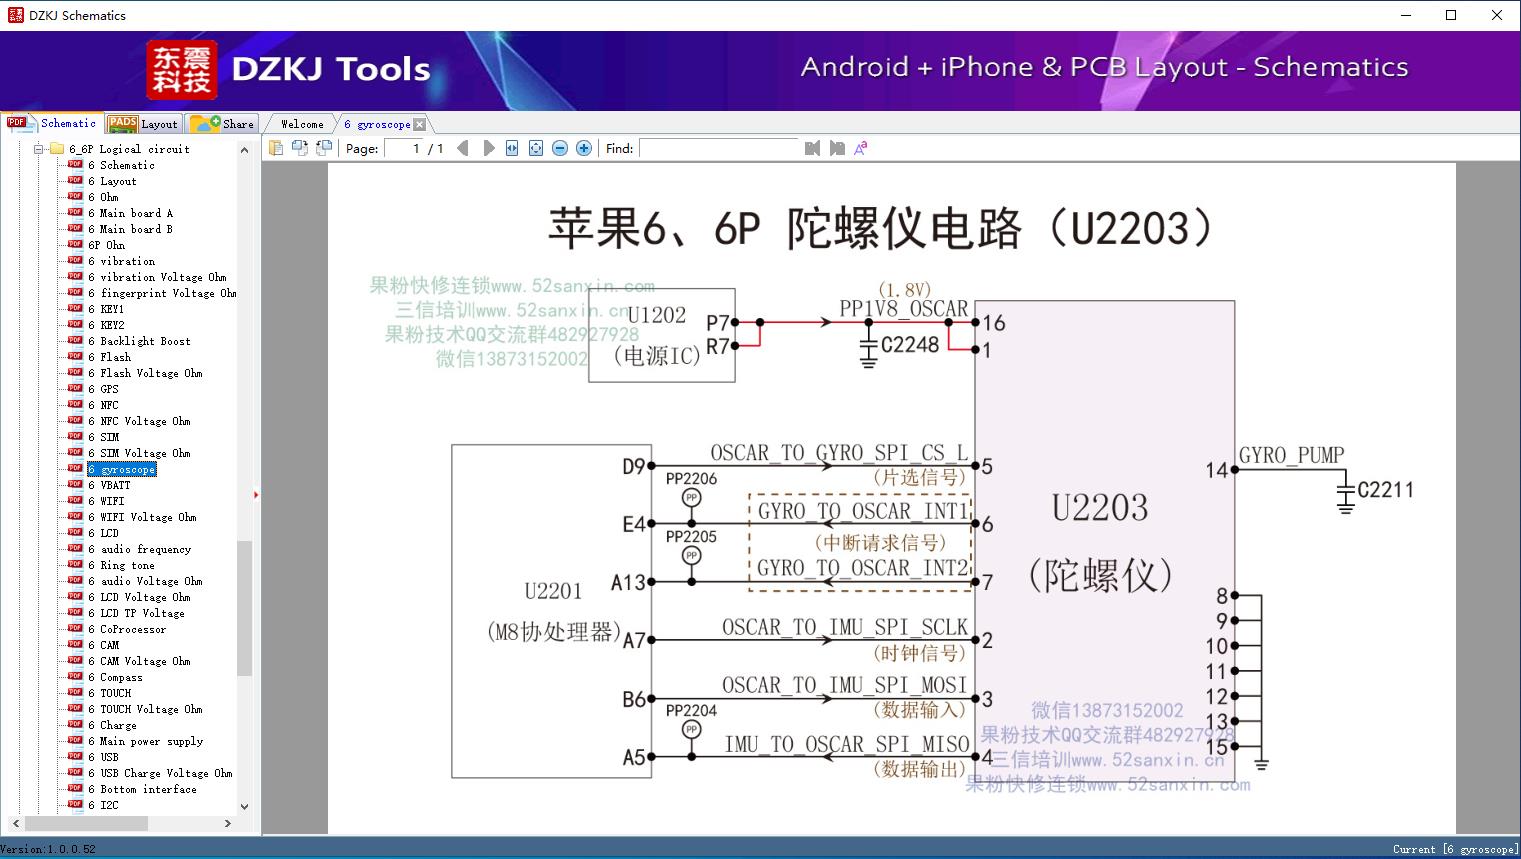Screen dimensions: 1521x859
Task: Click the sidebar collapse splitter arrow
Action: [x=256, y=494]
